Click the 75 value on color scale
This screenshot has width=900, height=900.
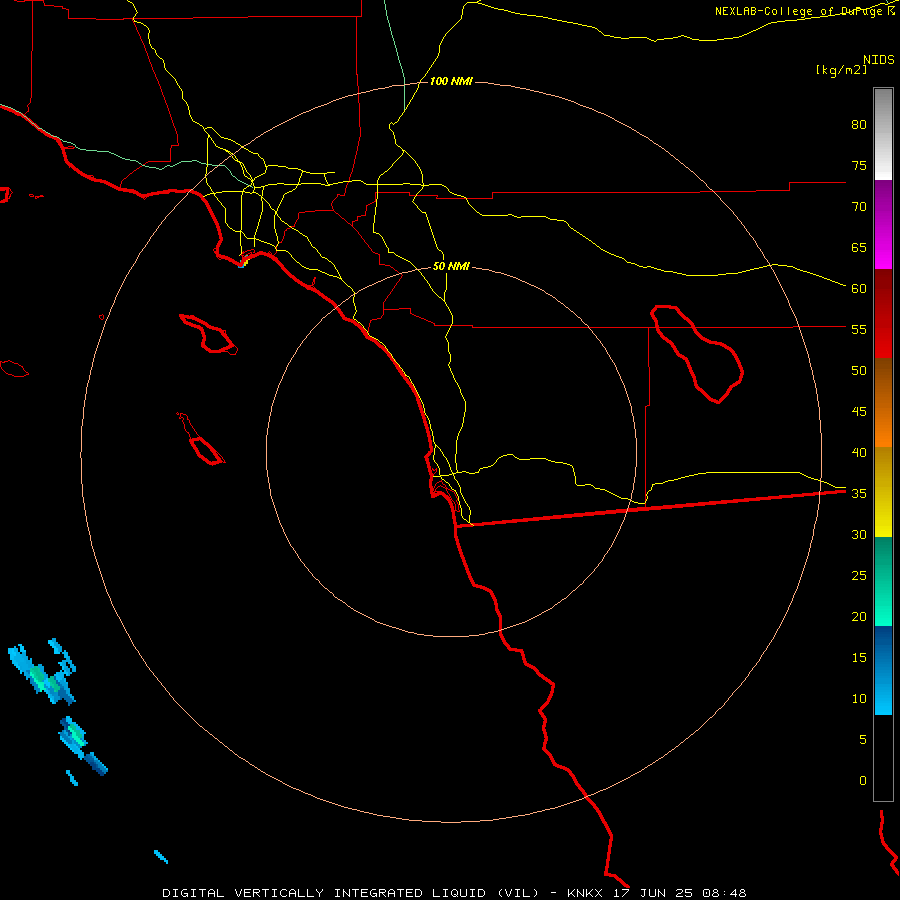tap(859, 165)
